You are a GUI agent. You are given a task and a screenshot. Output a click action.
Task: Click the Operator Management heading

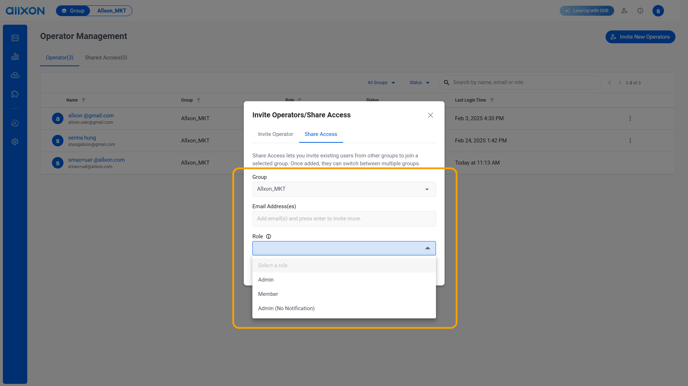pyautogui.click(x=83, y=36)
